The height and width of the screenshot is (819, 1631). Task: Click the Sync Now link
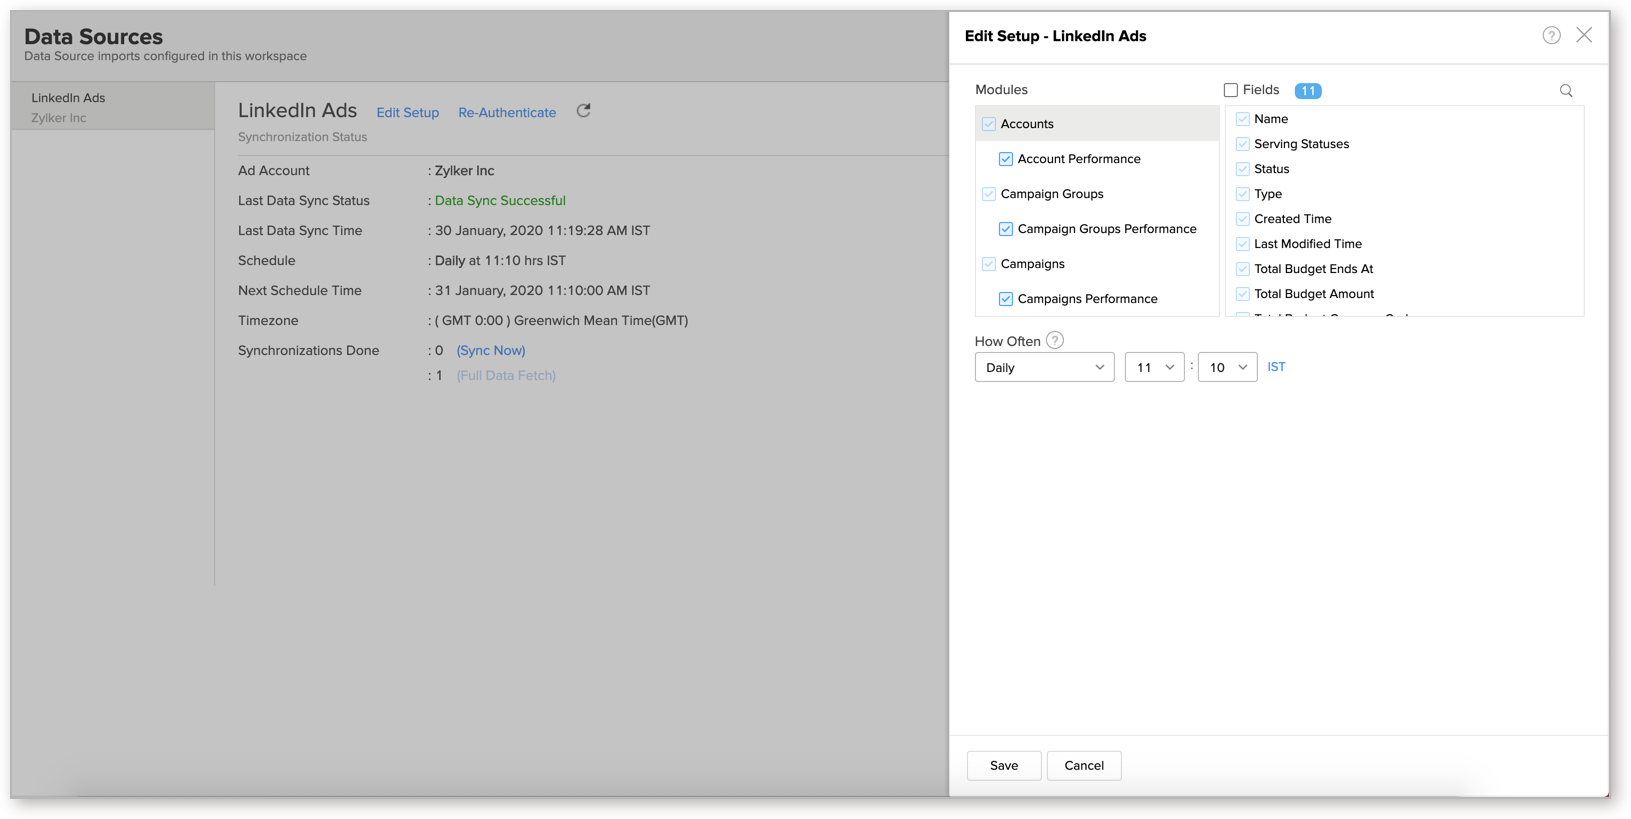[x=491, y=351]
